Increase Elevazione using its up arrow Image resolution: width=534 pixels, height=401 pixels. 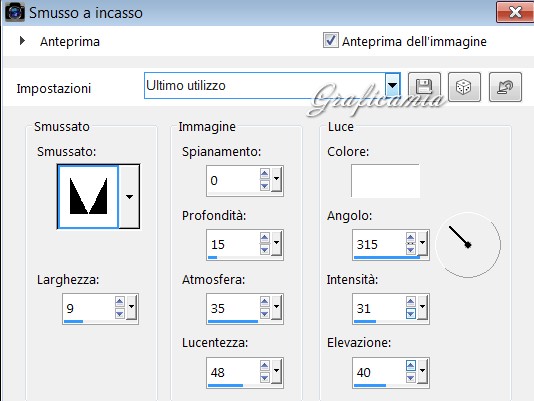pyautogui.click(x=411, y=366)
